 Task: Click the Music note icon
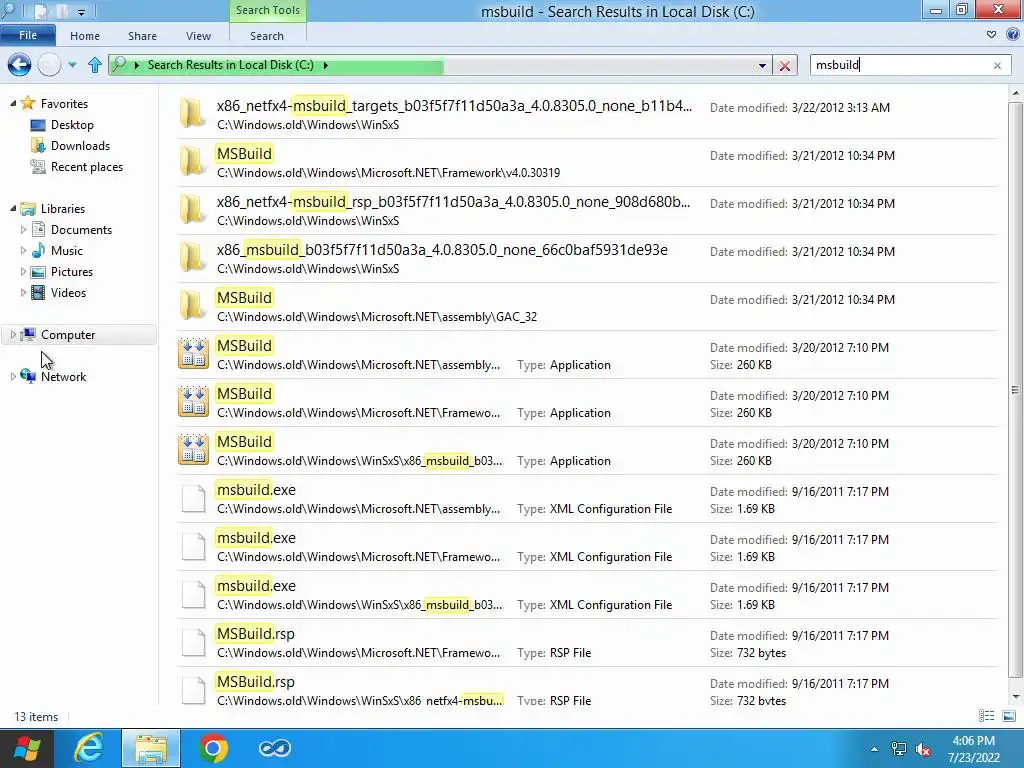39,250
